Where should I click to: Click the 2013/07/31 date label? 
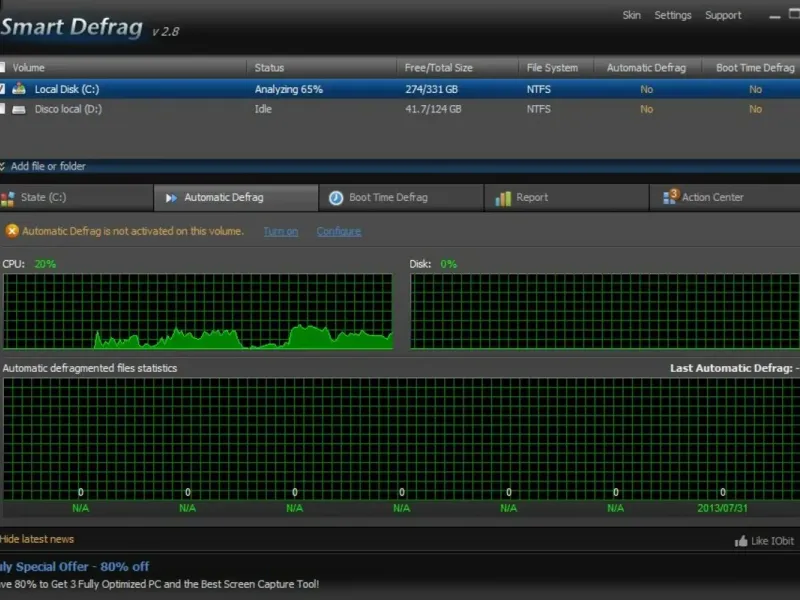(722, 508)
